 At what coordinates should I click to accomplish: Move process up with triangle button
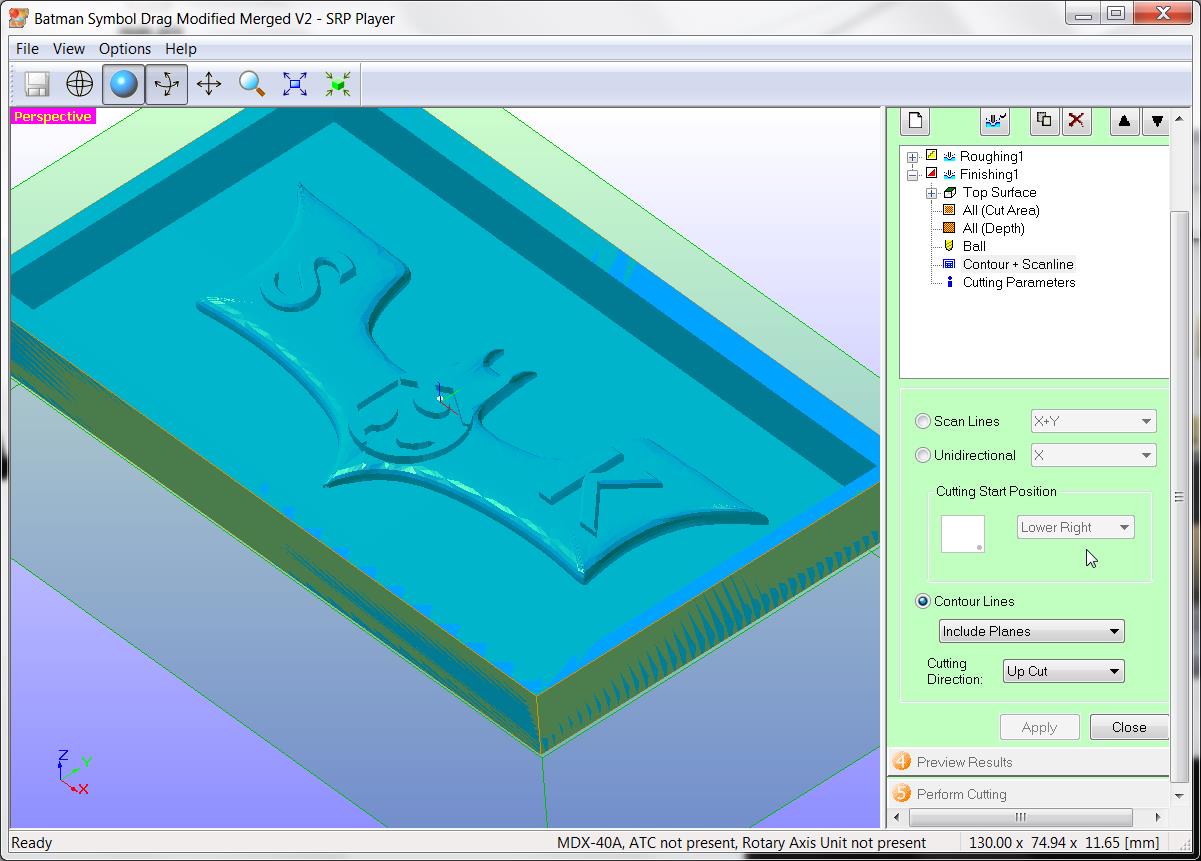pyautogui.click(x=1124, y=121)
